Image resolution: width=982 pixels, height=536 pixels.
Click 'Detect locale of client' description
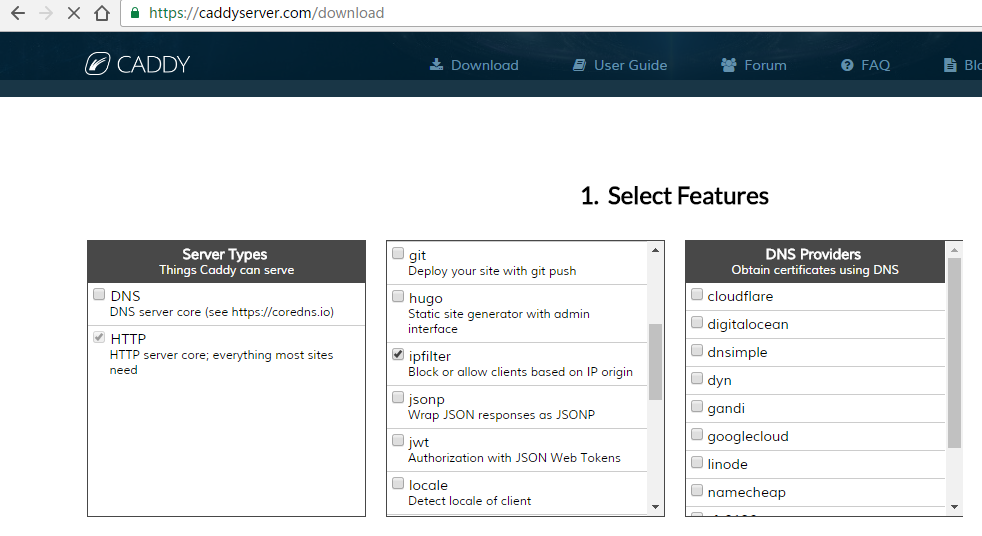tap(470, 501)
